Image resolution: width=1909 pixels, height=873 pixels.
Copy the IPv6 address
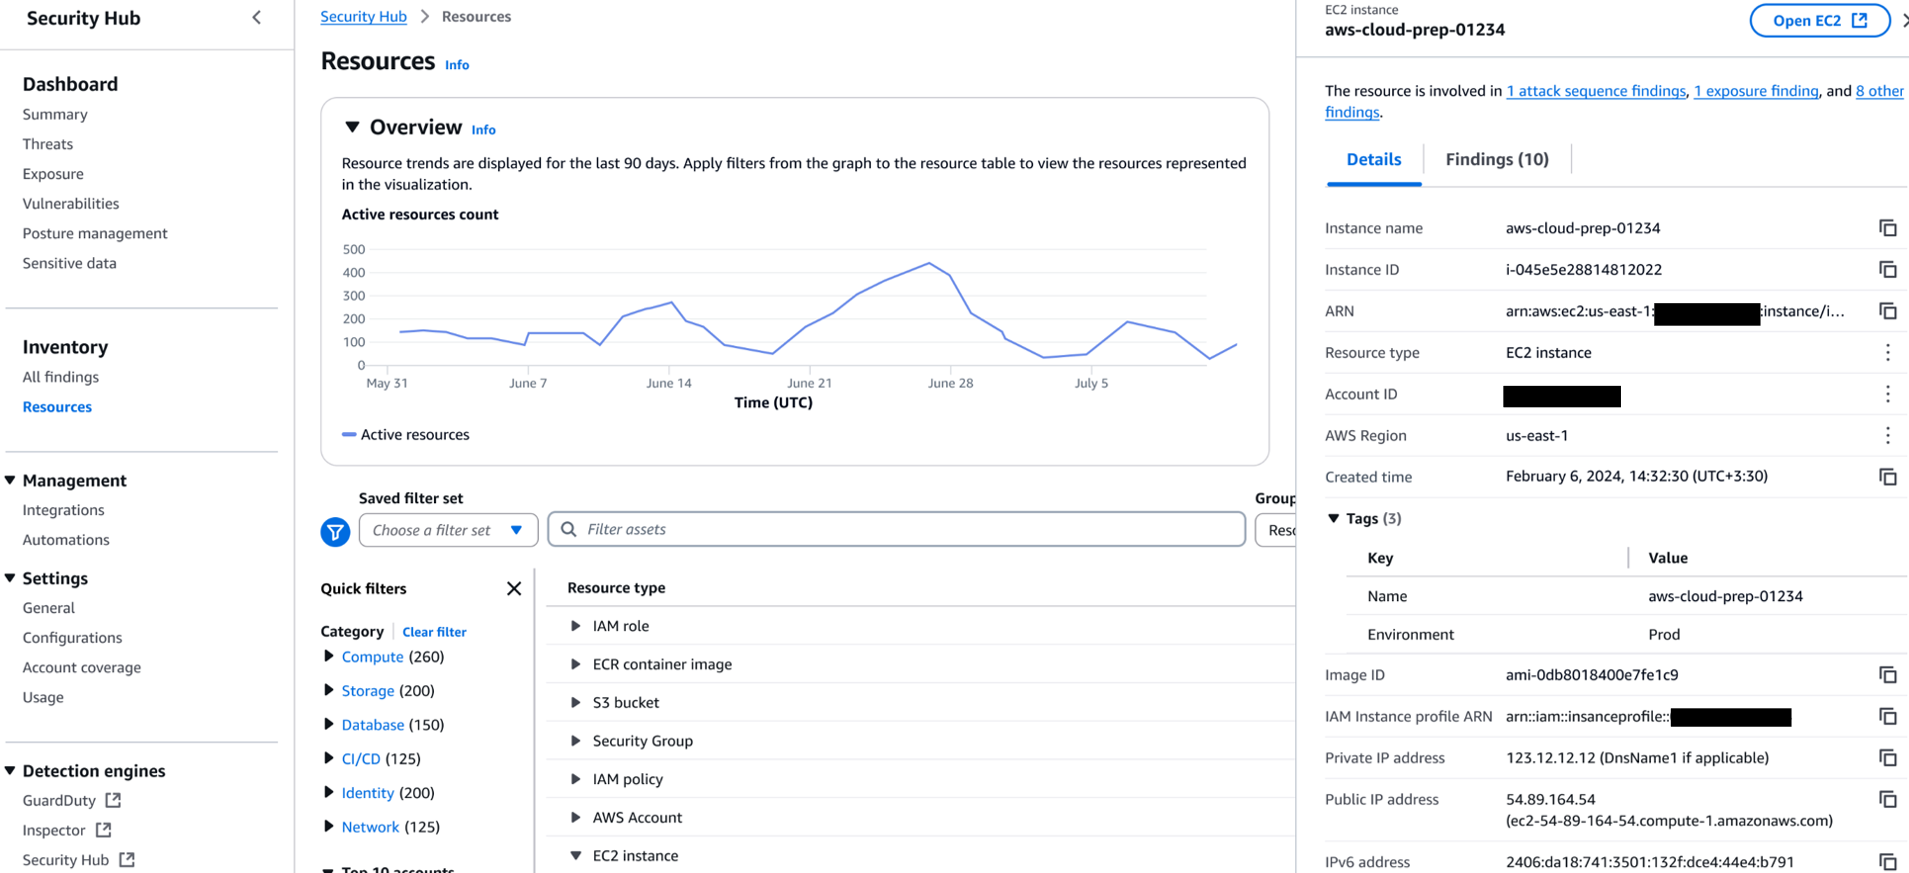1887,861
